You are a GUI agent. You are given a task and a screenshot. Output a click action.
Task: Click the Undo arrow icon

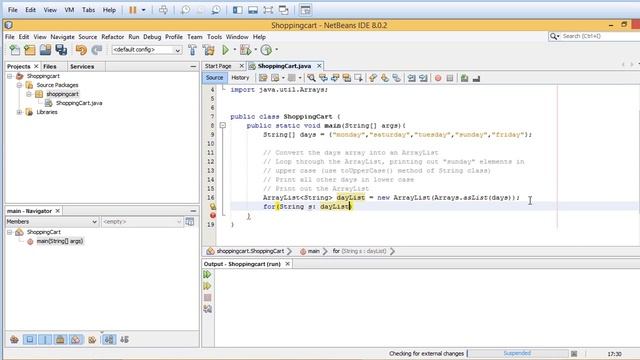coord(81,50)
